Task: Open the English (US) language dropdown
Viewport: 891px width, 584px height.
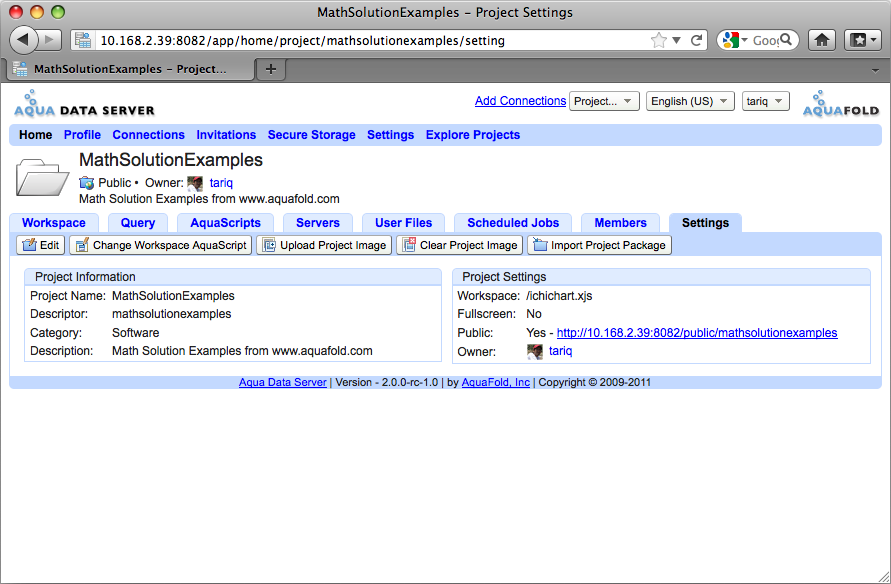Action: (x=690, y=101)
